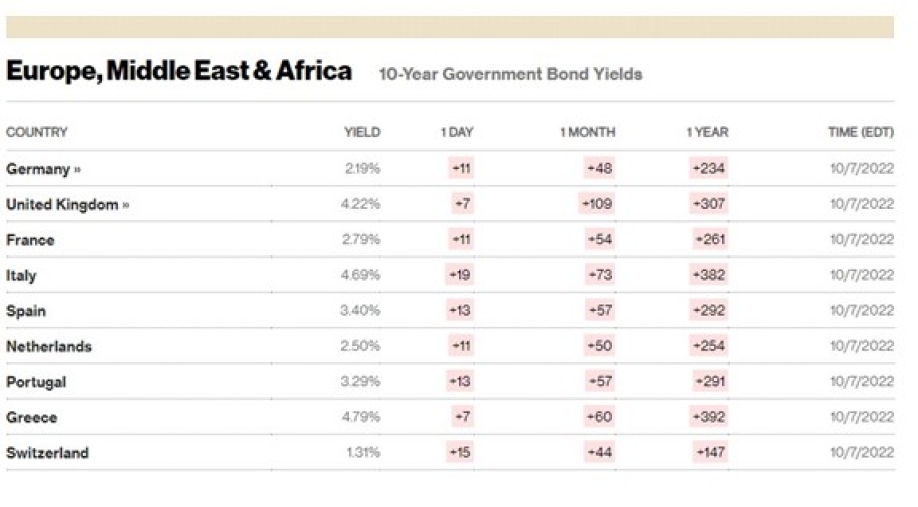Screen dimensions: 918x507
Task: Click United Kingdom's +109 one-month change
Action: pyautogui.click(x=597, y=204)
